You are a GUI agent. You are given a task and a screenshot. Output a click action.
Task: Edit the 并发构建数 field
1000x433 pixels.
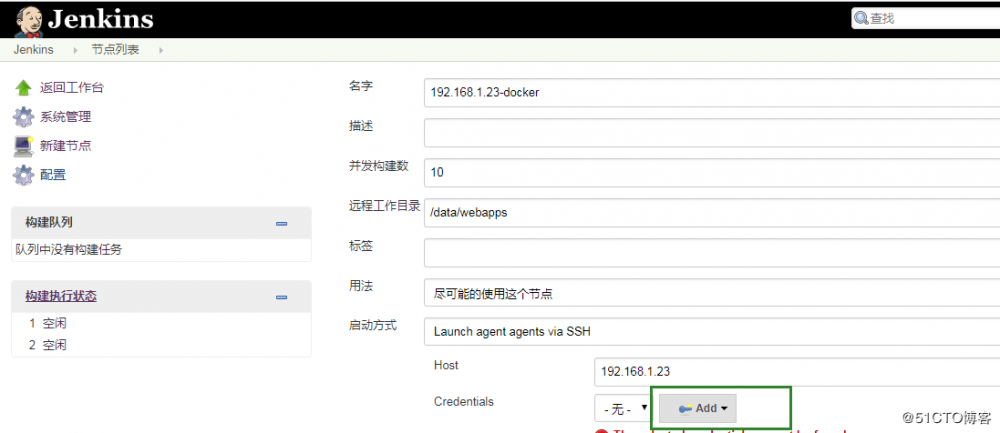tap(712, 173)
